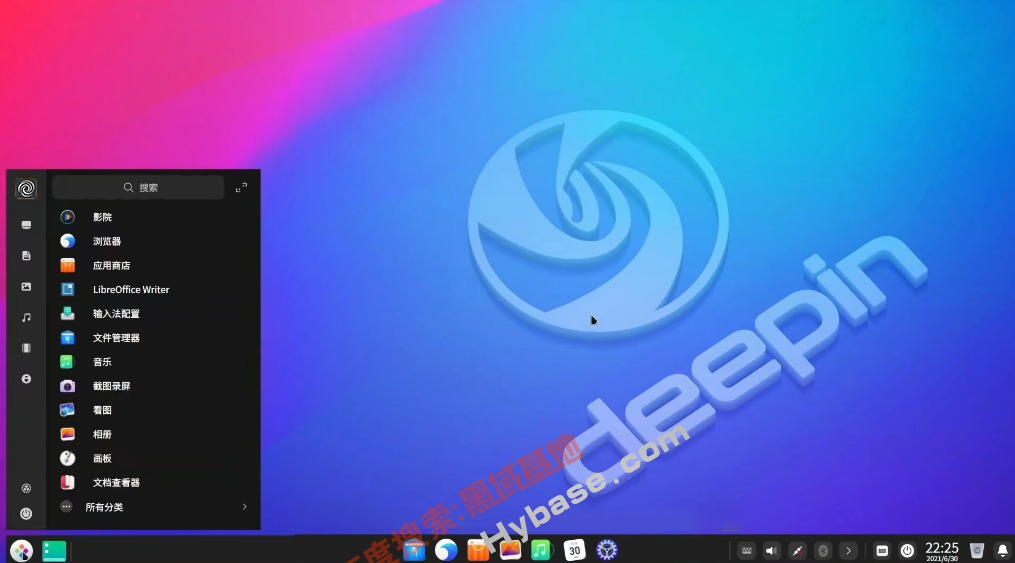Launch the browser from the dock
The width and height of the screenshot is (1015, 563).
pos(446,551)
